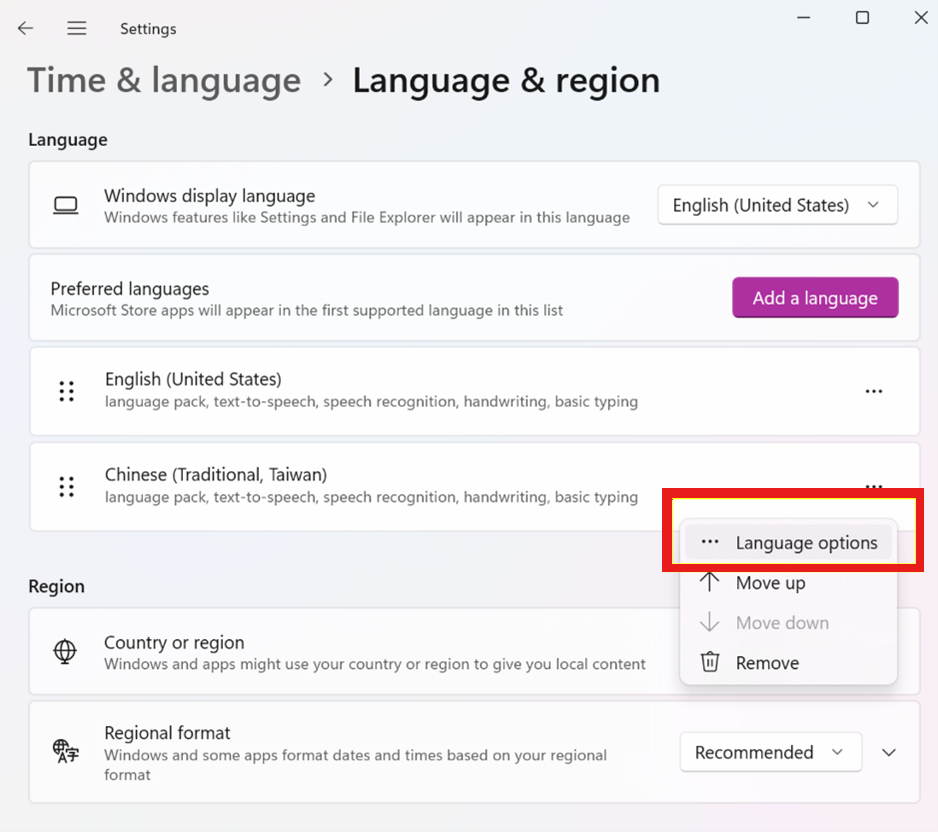Screen dimensions: 938x832
Task: Minimize the Settings window
Action: (803, 18)
